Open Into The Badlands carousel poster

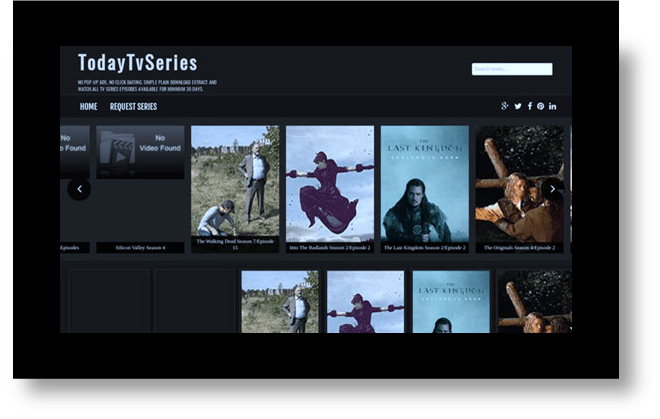tap(330, 184)
